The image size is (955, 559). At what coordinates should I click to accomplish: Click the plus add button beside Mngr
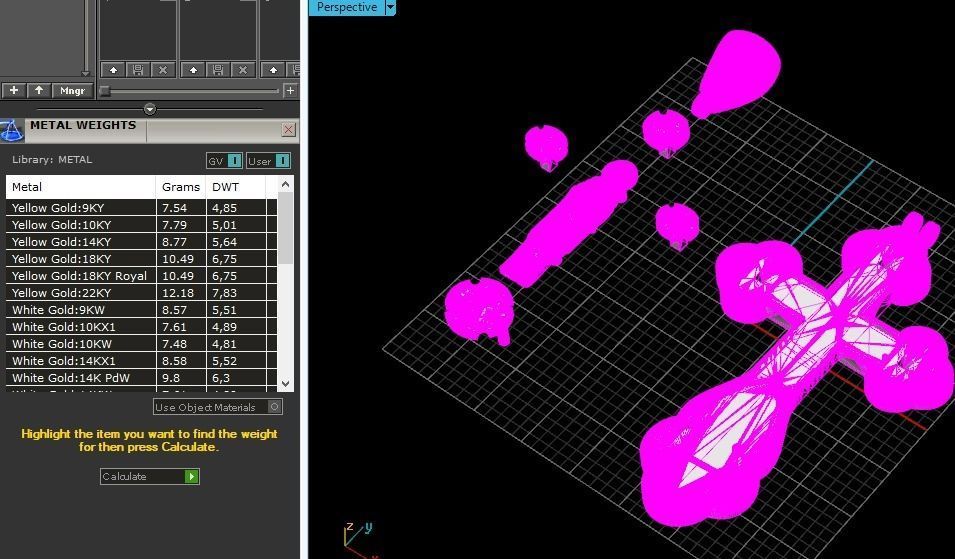click(x=13, y=90)
